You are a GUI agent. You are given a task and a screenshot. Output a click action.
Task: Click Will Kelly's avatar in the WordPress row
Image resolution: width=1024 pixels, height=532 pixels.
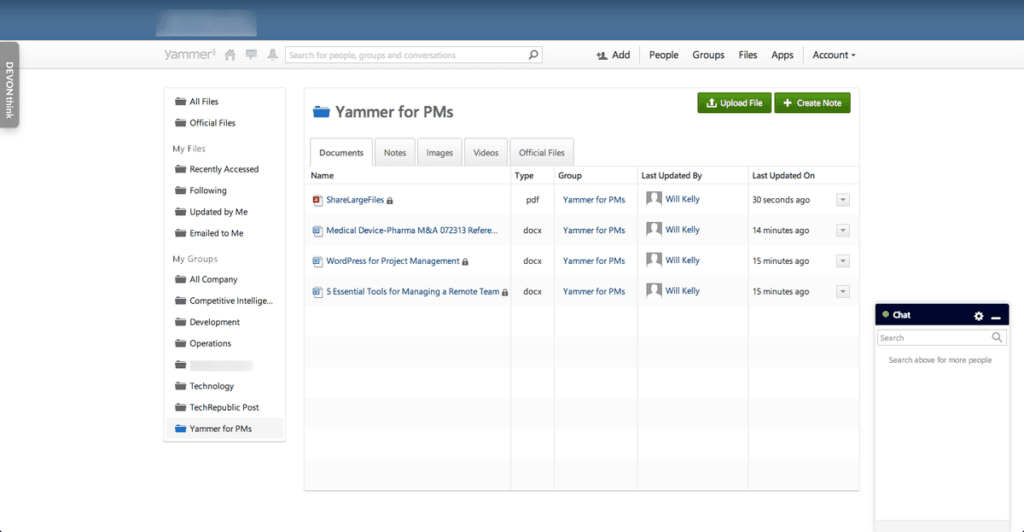tap(654, 260)
